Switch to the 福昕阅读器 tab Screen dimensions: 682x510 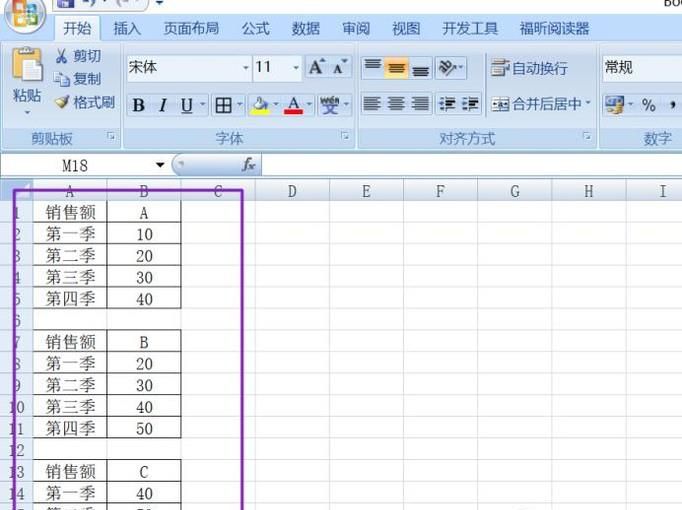click(555, 29)
